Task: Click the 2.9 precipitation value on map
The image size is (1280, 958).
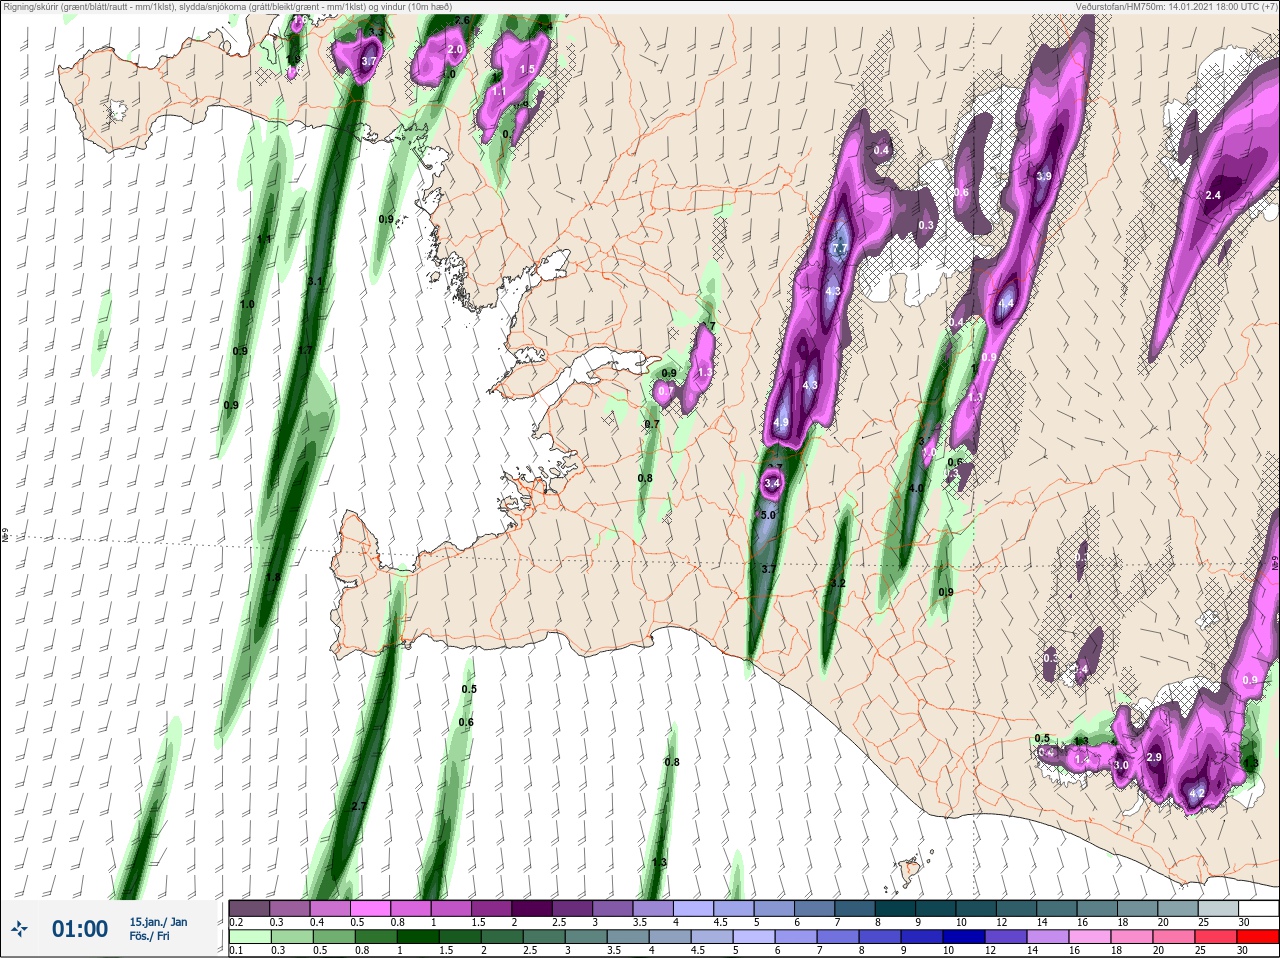Action: coord(1153,757)
